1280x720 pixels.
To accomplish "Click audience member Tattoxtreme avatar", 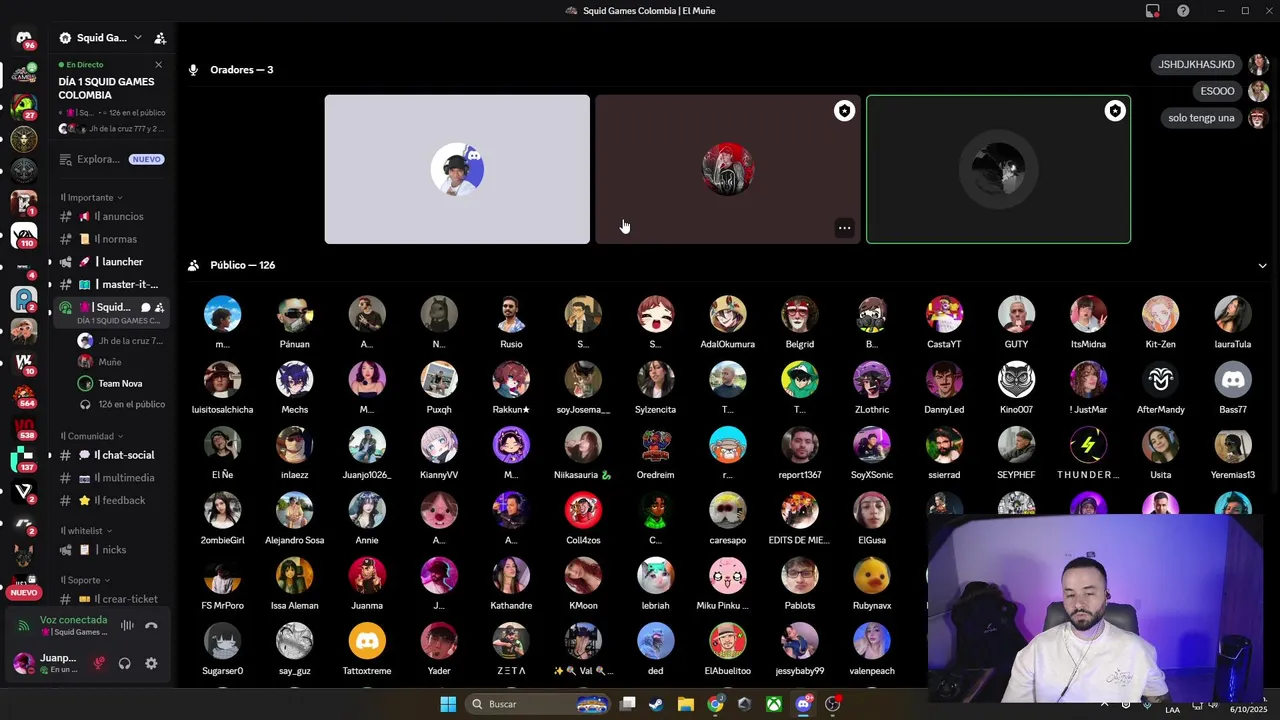I will click(367, 641).
